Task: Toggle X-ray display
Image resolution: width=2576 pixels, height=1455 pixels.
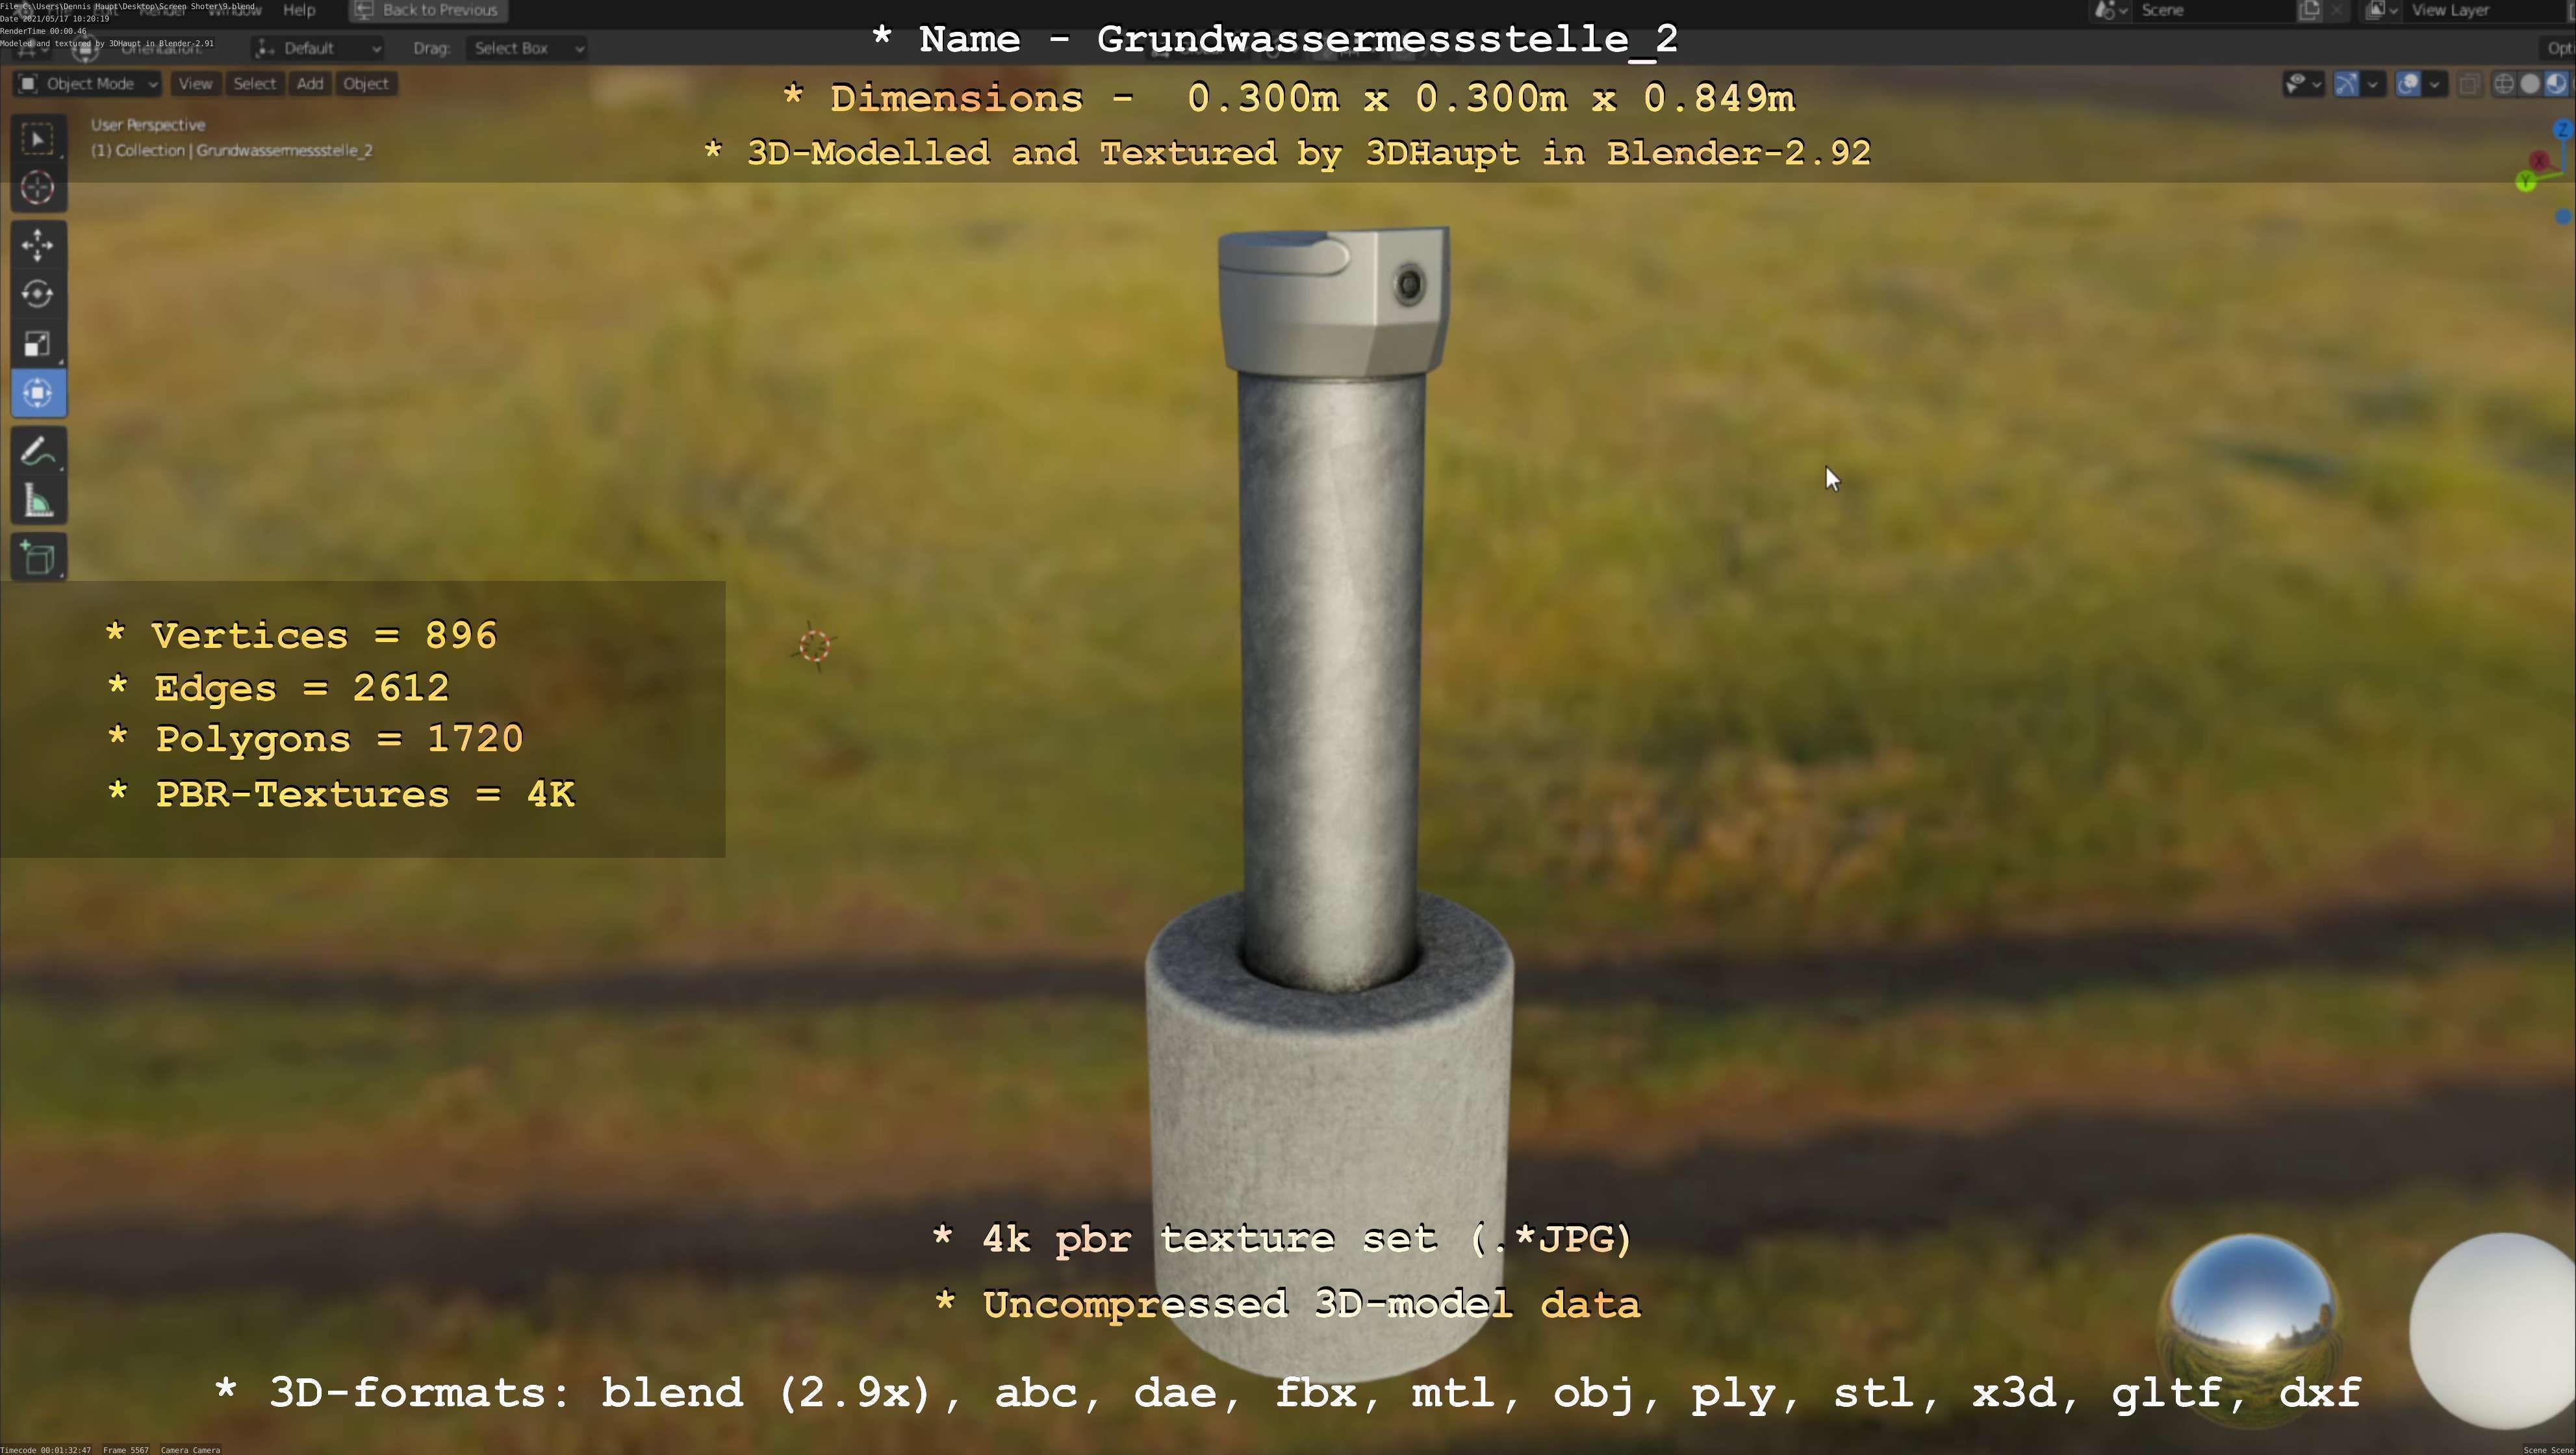Action: (x=2469, y=84)
